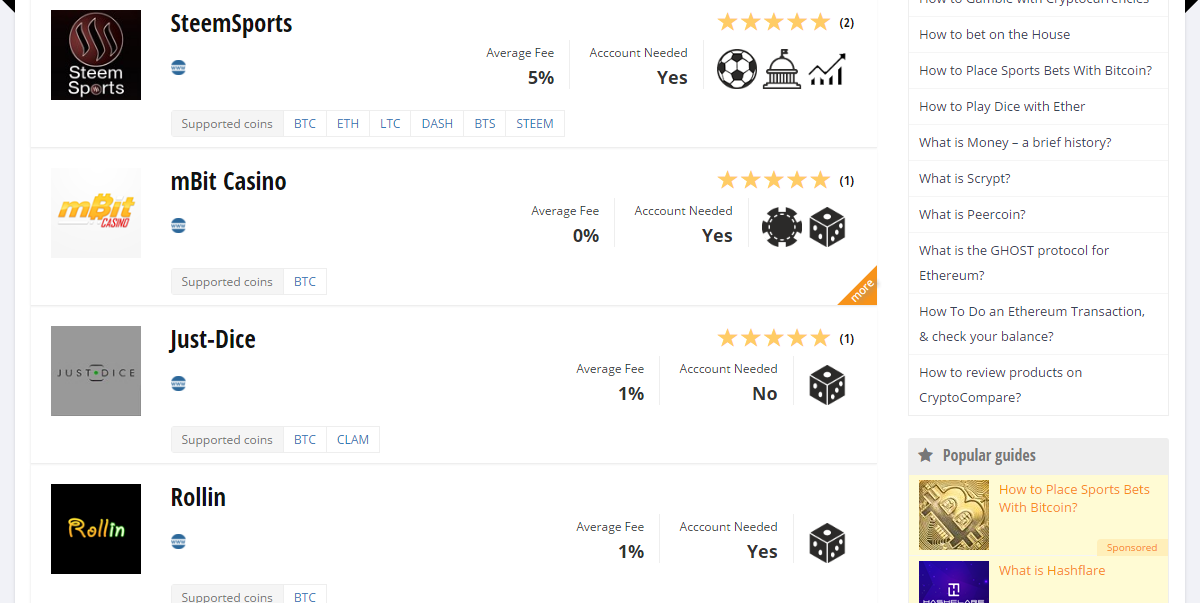Open Just-Dice website globe icon

(178, 384)
